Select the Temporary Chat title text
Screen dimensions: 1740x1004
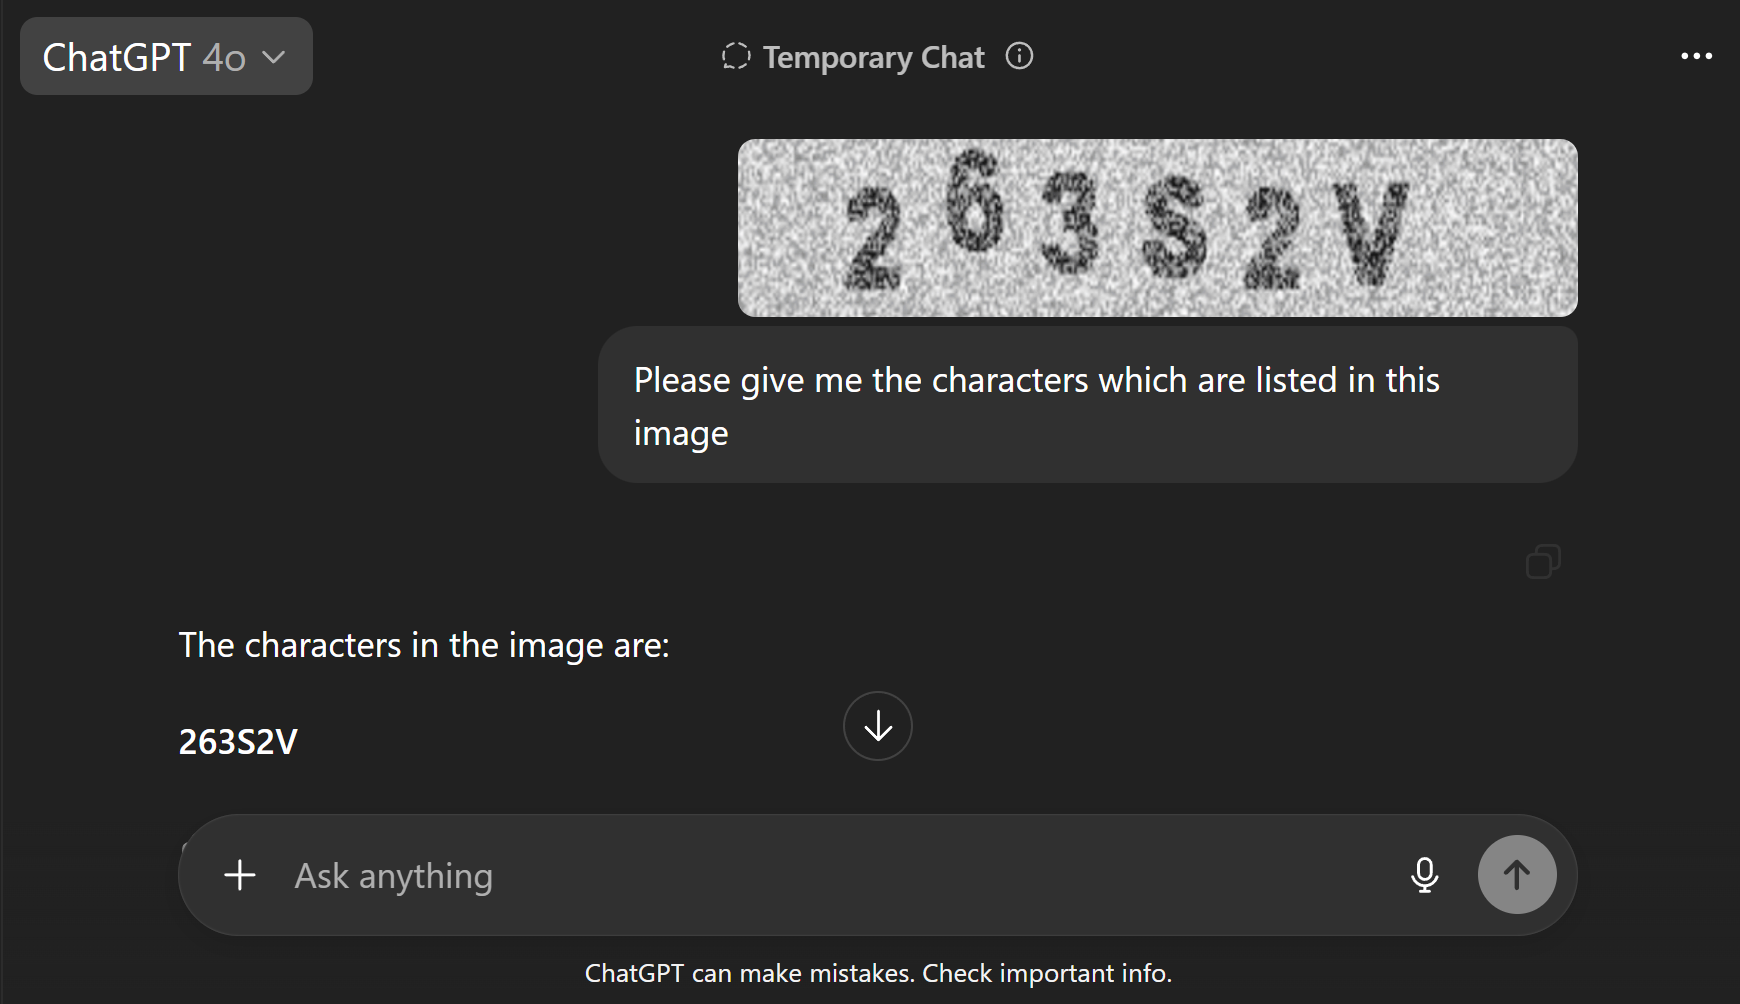873,57
